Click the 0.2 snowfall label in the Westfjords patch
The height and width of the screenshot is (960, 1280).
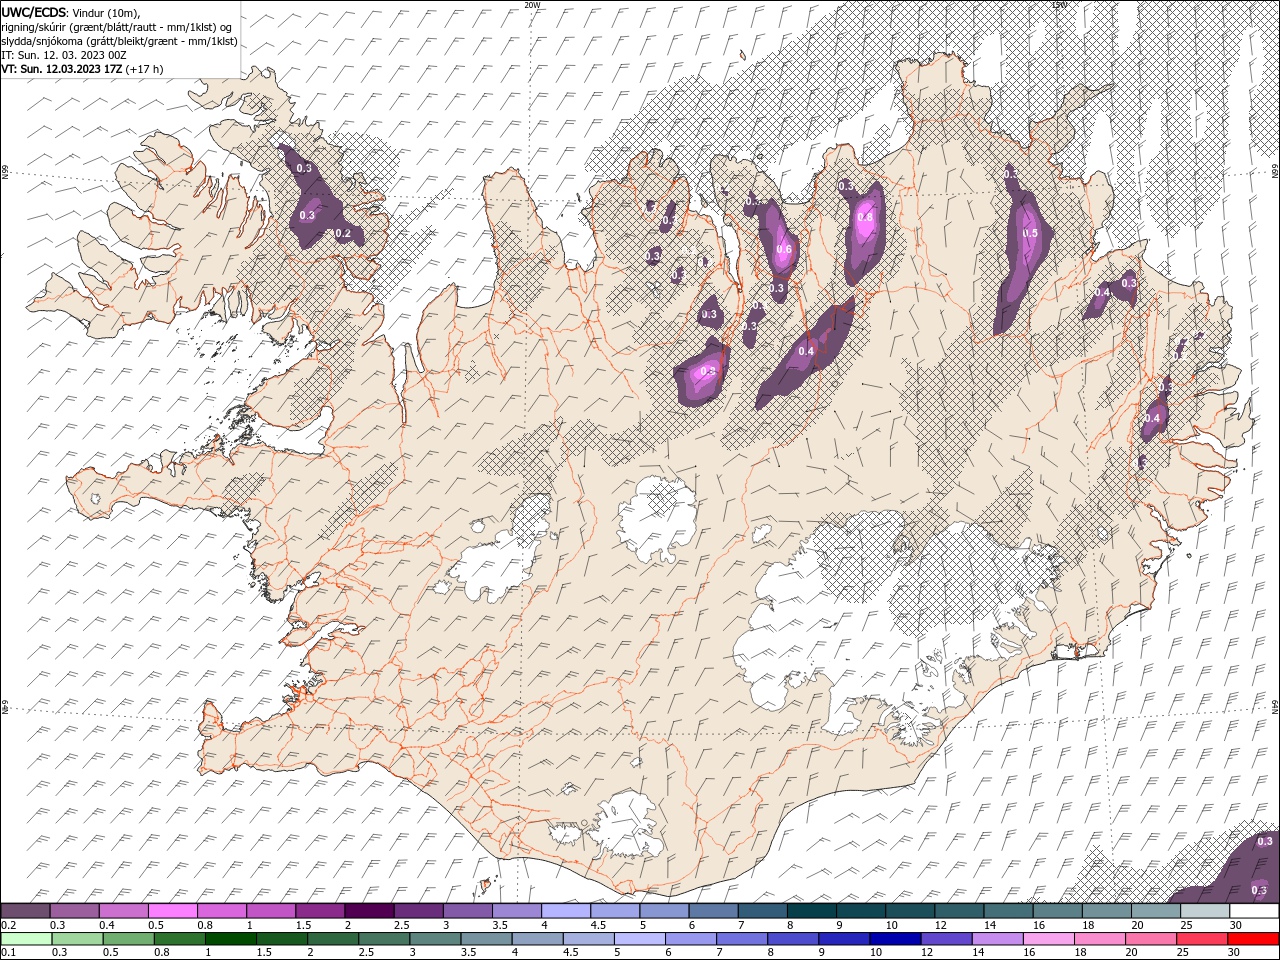click(343, 234)
